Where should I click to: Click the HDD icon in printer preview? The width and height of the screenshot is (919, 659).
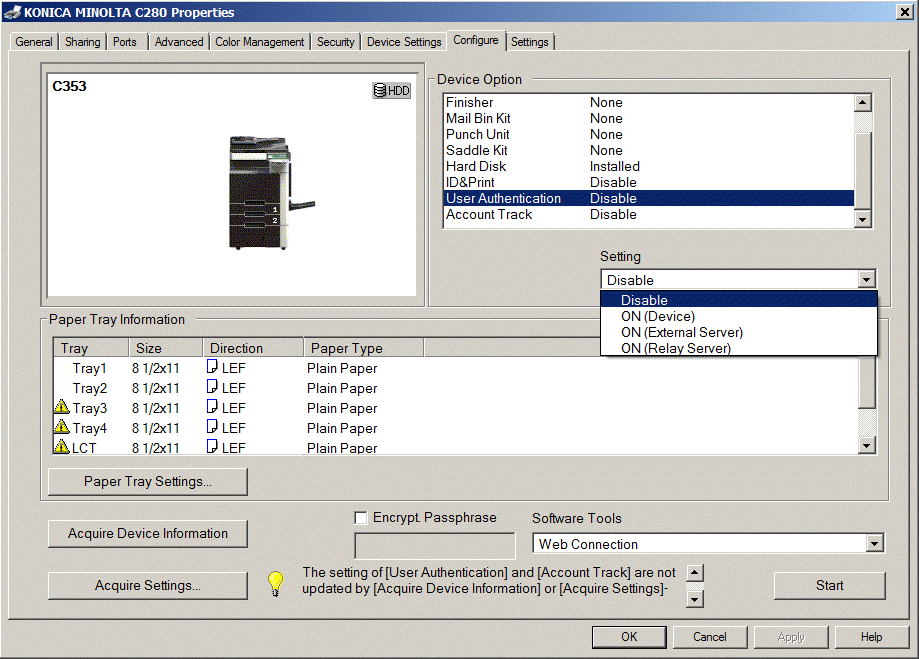(x=391, y=91)
